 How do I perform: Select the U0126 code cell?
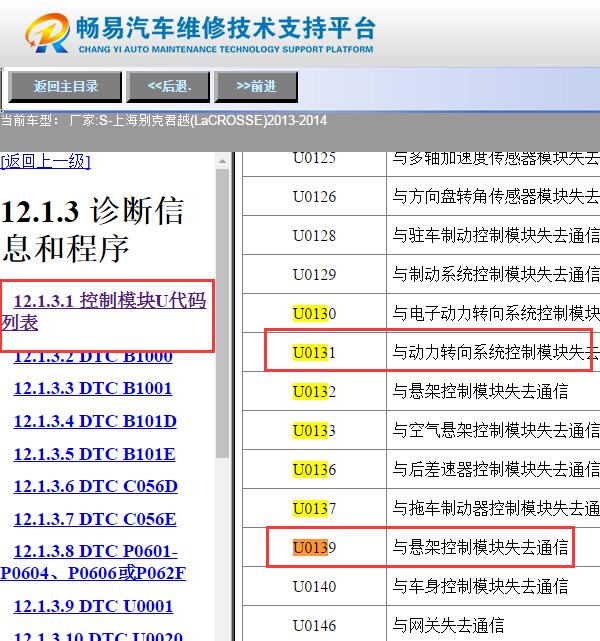pyautogui.click(x=314, y=197)
